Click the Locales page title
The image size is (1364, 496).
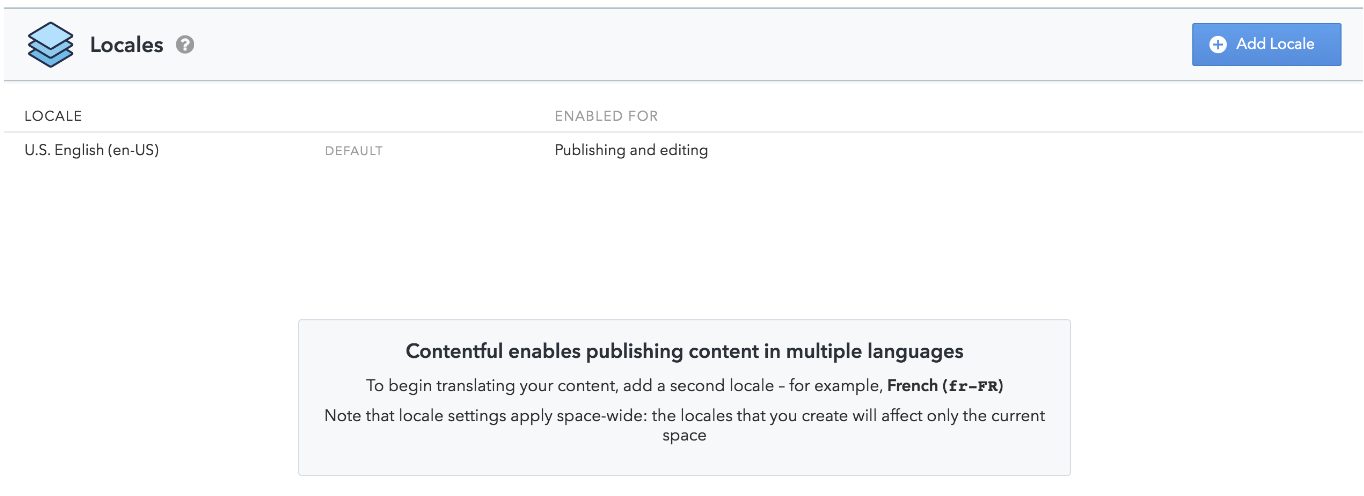[x=126, y=45]
